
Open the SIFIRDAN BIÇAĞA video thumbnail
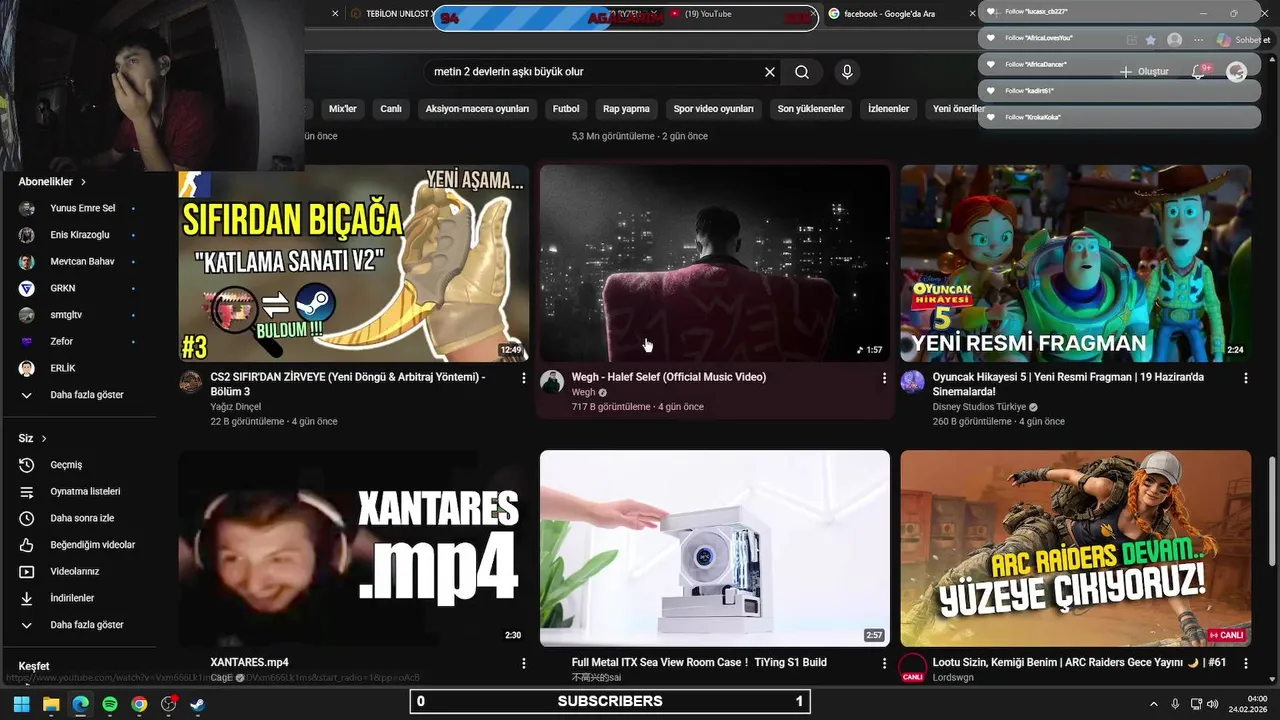pos(354,263)
